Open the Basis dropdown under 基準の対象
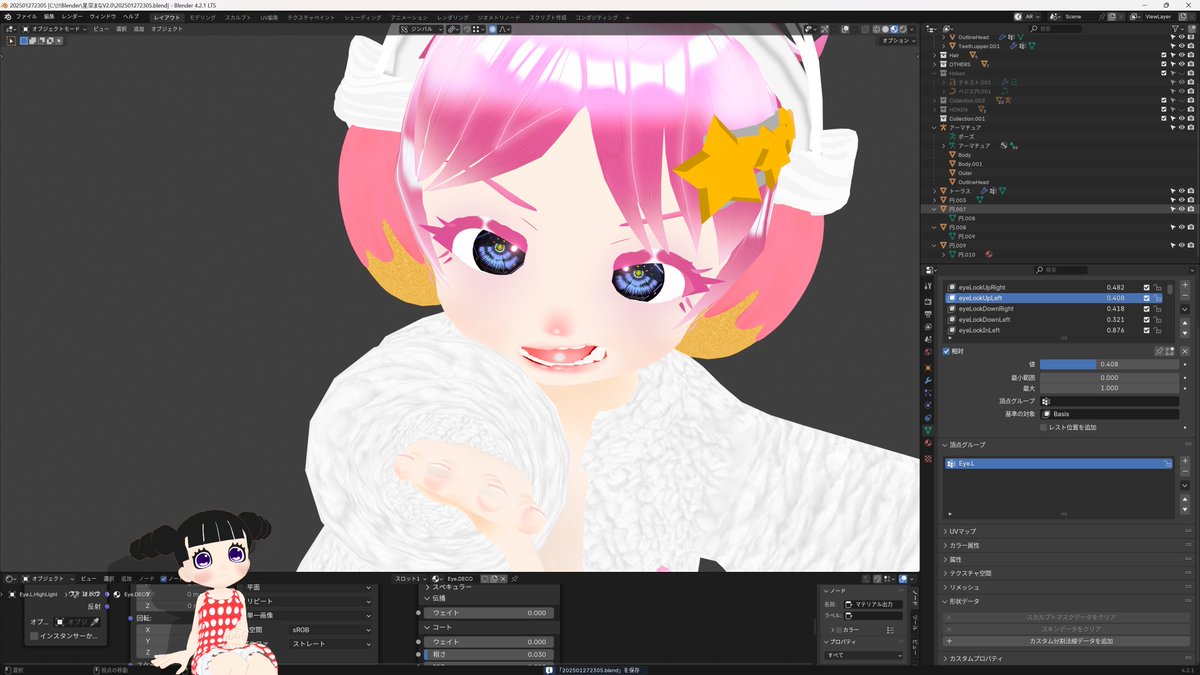This screenshot has width=1200, height=675. pyautogui.click(x=1108, y=413)
